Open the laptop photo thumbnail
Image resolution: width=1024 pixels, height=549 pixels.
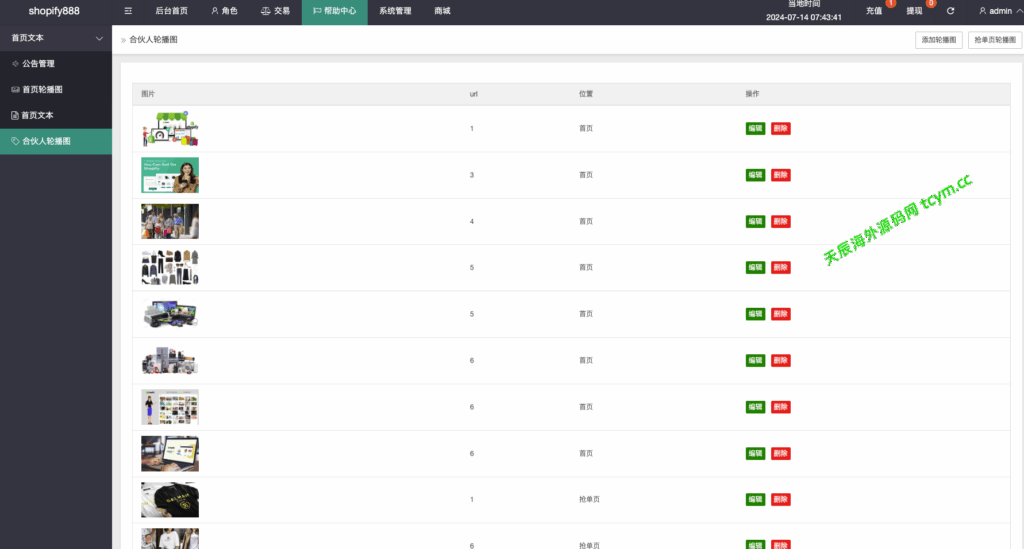pos(170,453)
